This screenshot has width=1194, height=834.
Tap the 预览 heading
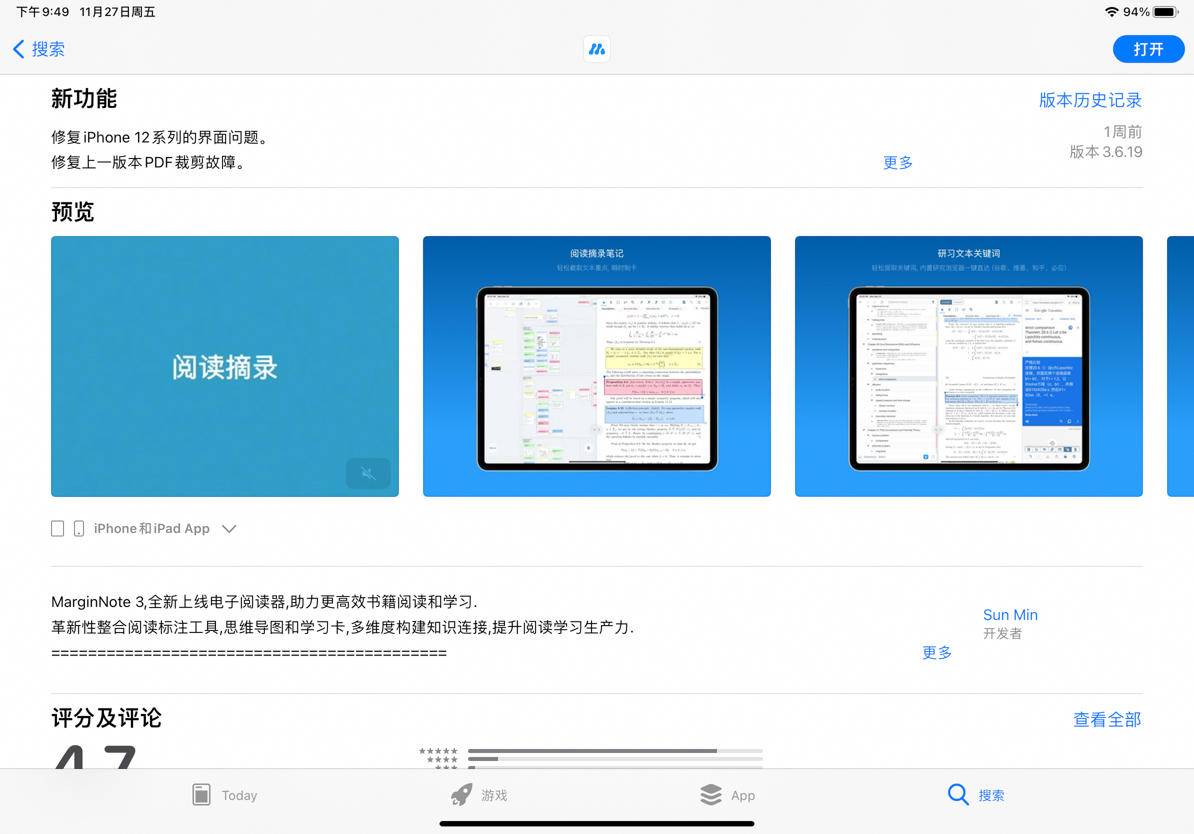pos(72,212)
